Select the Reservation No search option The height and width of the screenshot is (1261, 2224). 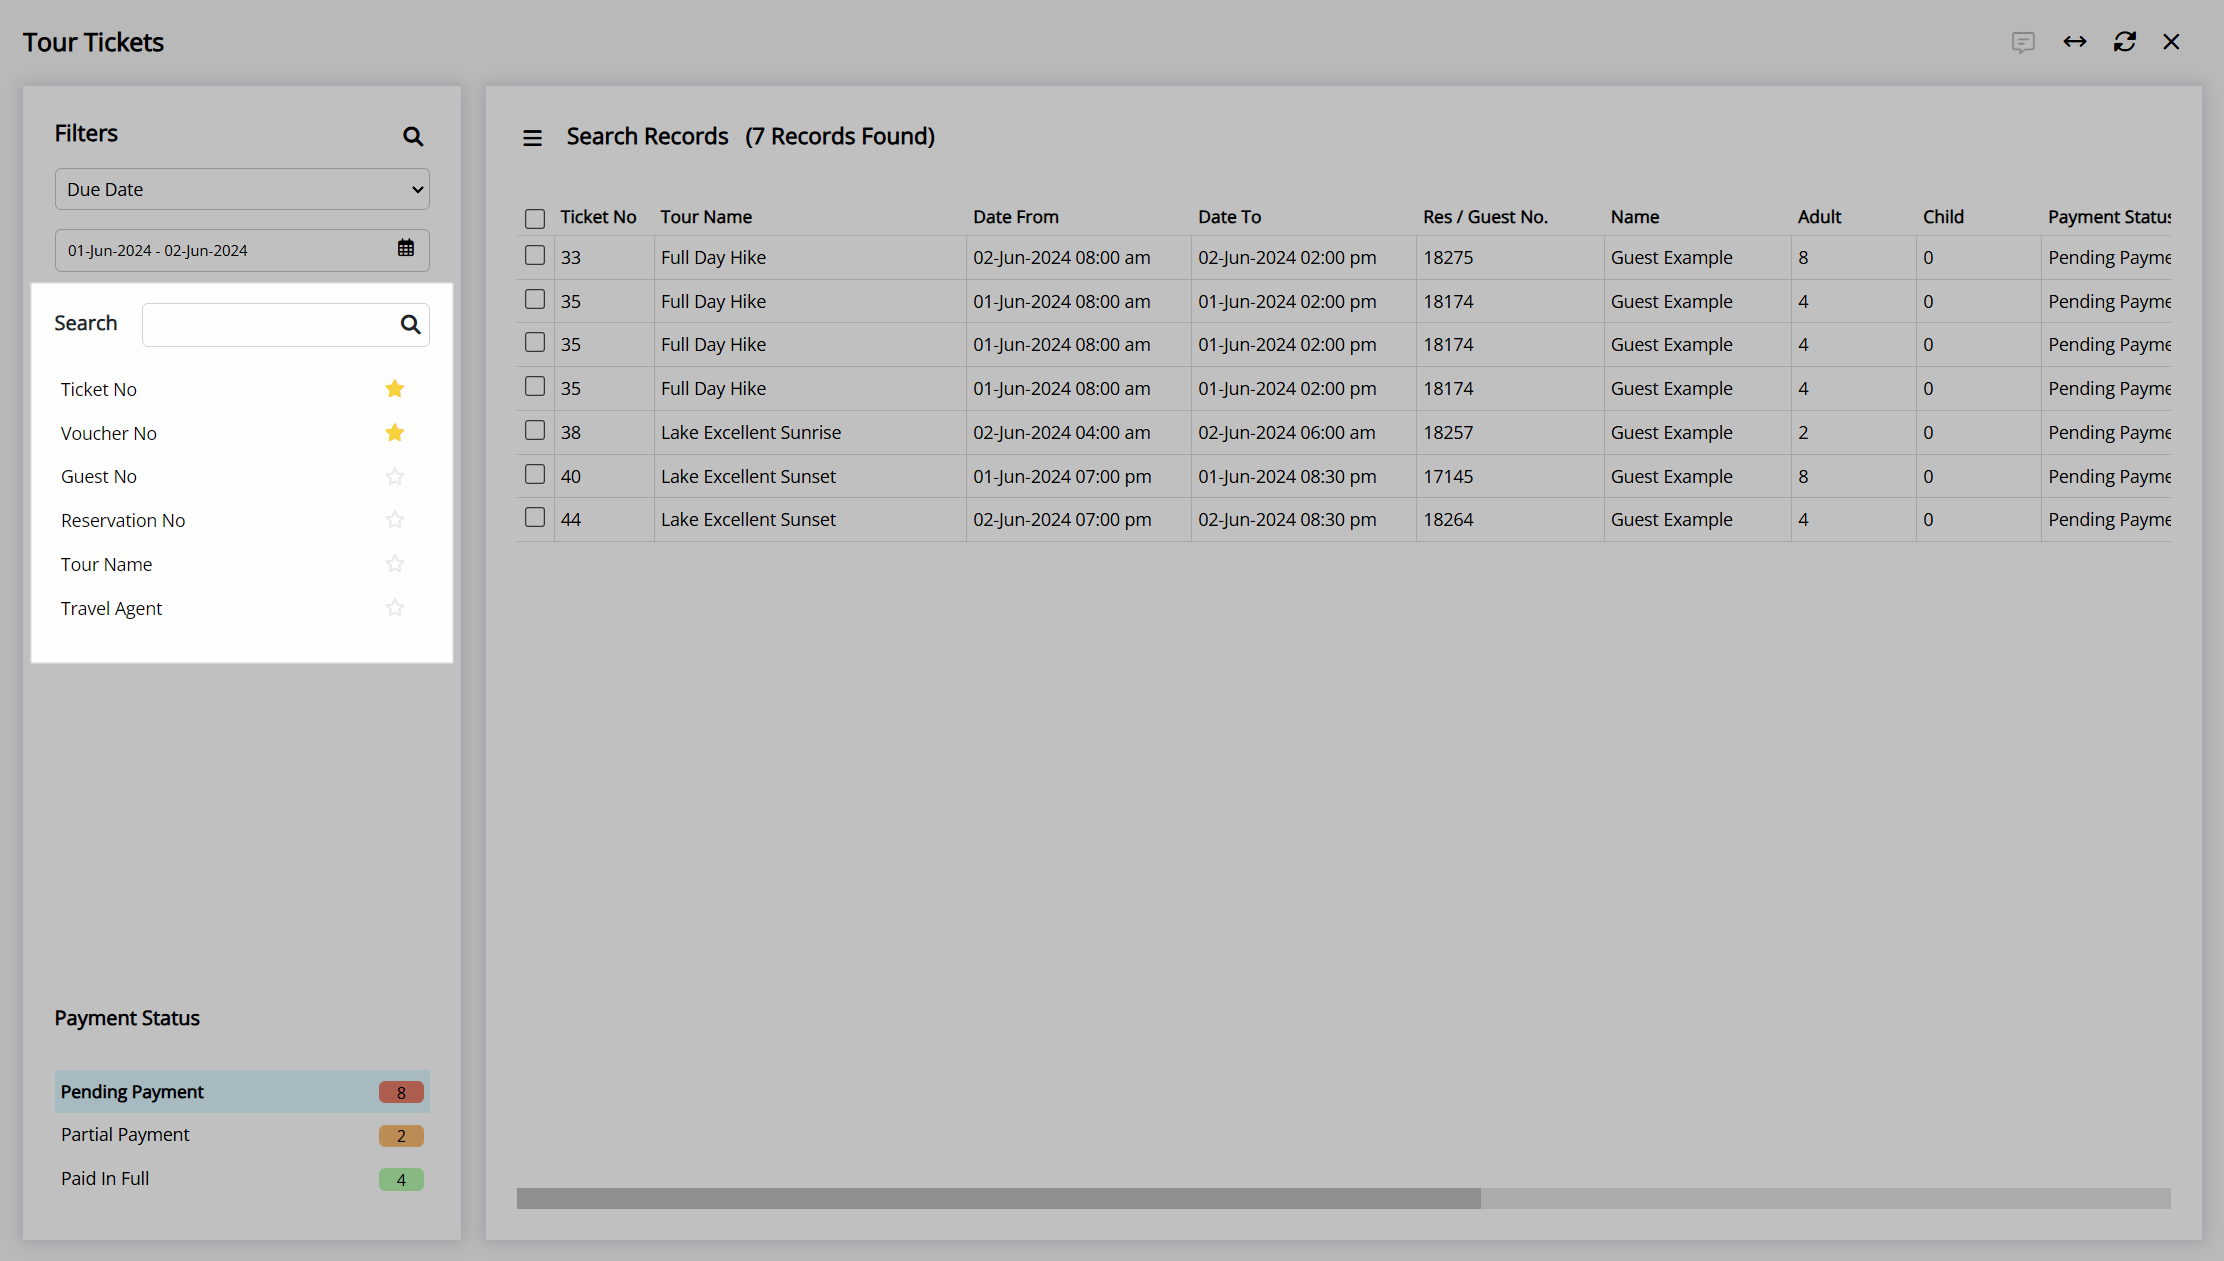(123, 521)
